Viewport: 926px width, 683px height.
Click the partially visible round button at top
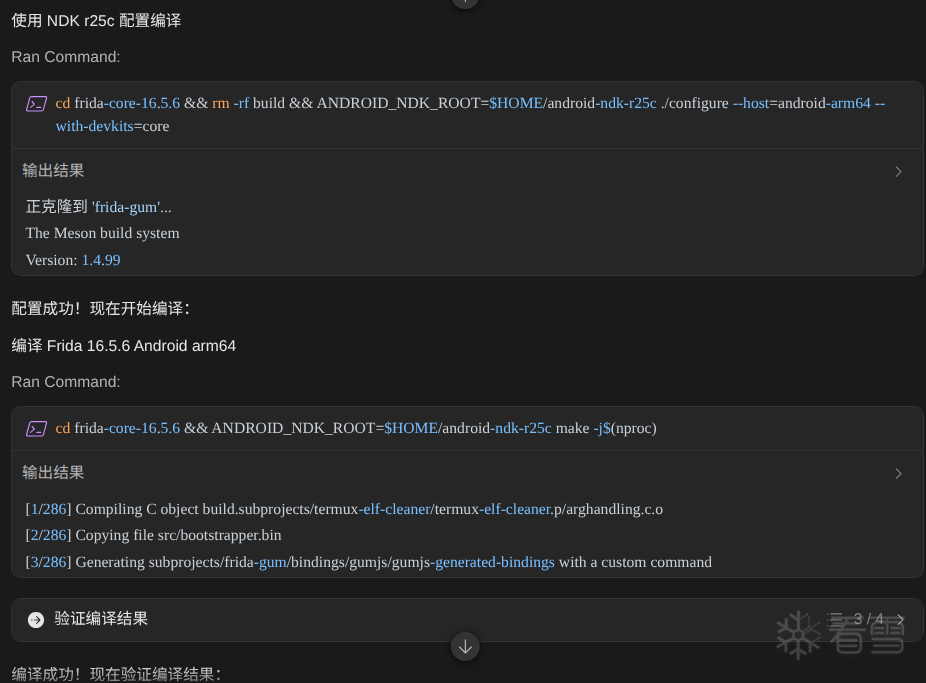tap(465, 3)
